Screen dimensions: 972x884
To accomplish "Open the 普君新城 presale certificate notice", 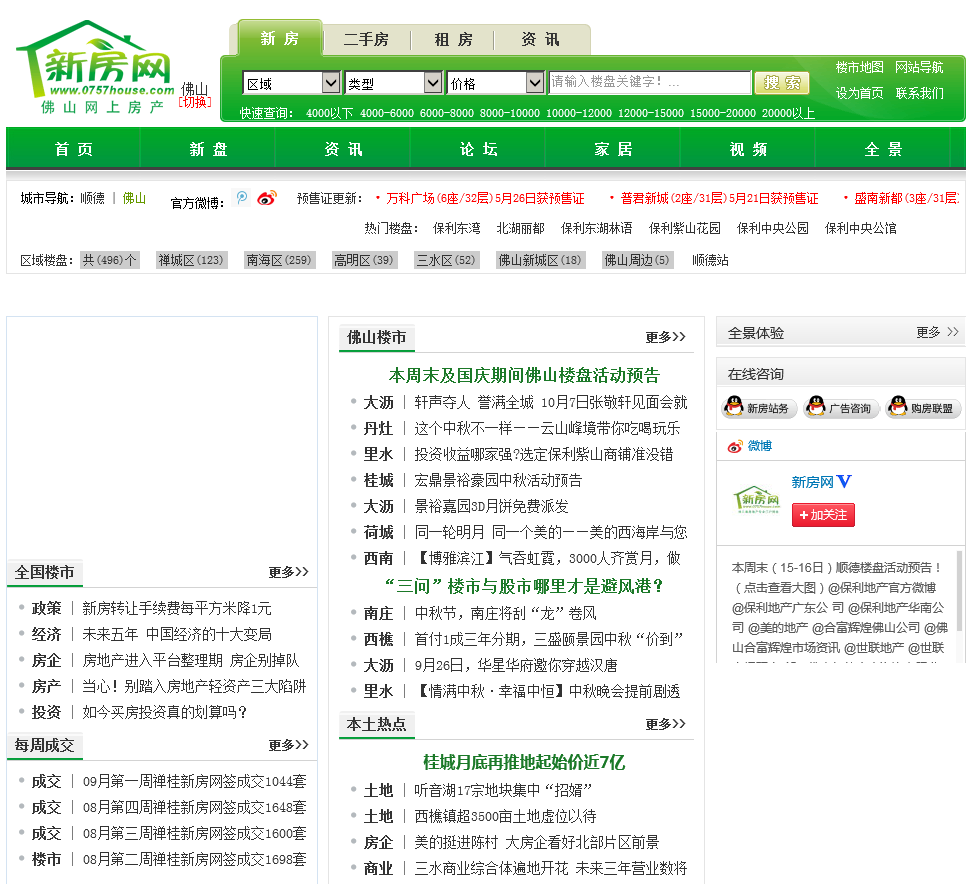I will [719, 198].
